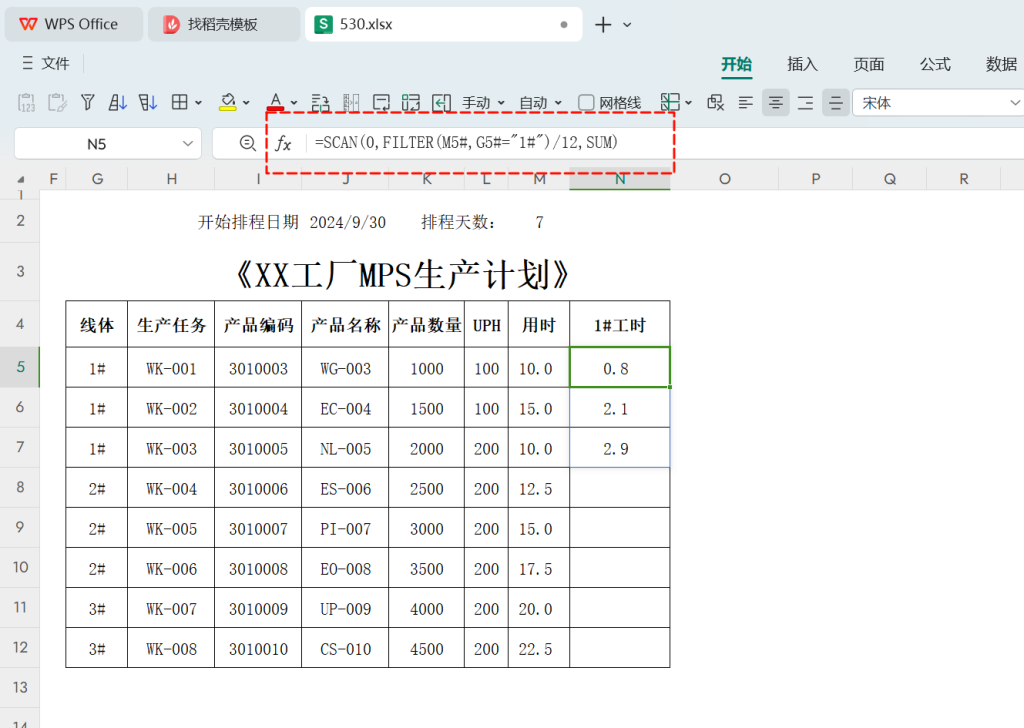Expand the freeze panes dropdown arrow
The width and height of the screenshot is (1024, 728).
688,103
